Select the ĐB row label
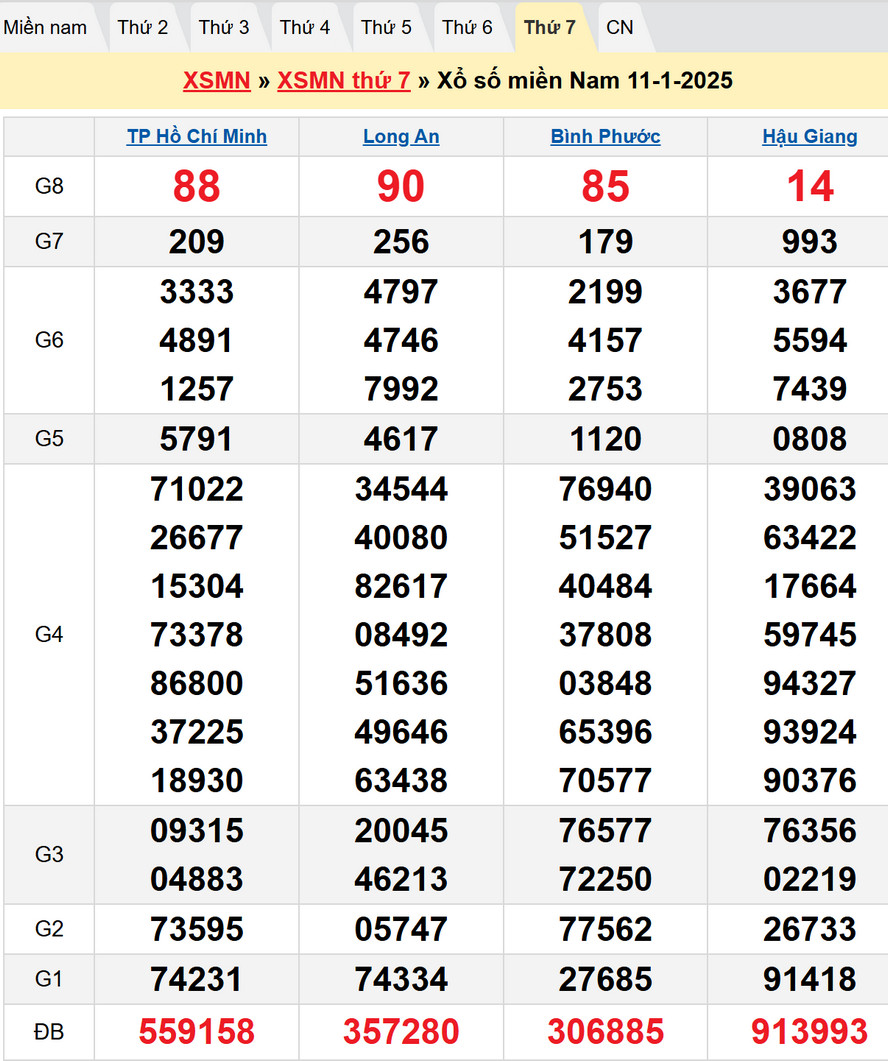The height and width of the screenshot is (1061, 888). click(x=49, y=1031)
